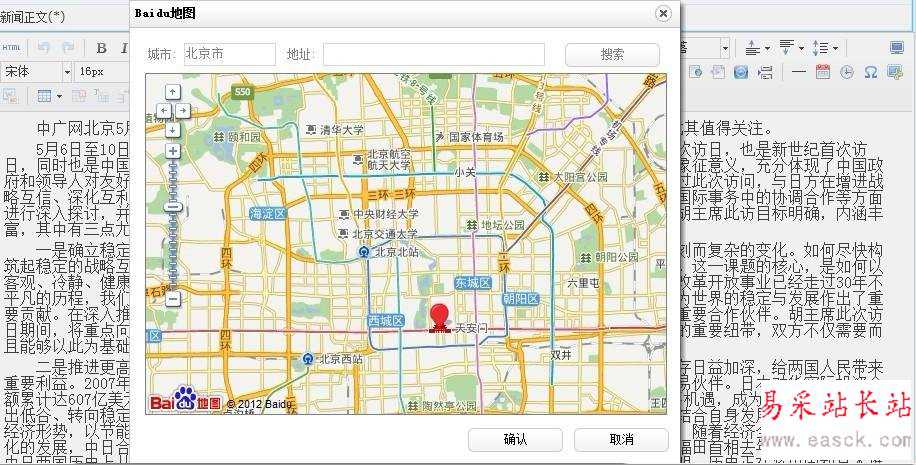Zoom in using the map plus button
The height and width of the screenshot is (465, 916).
tap(173, 151)
